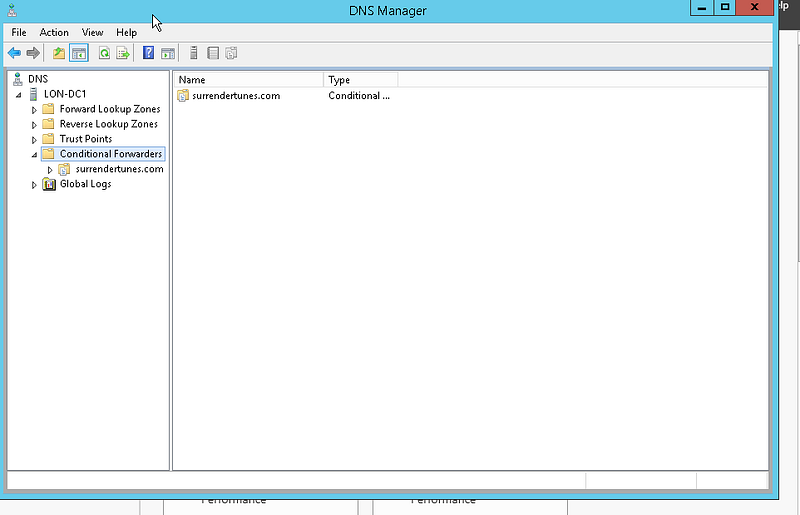Click the 'Conditional ...' type cell

359,95
